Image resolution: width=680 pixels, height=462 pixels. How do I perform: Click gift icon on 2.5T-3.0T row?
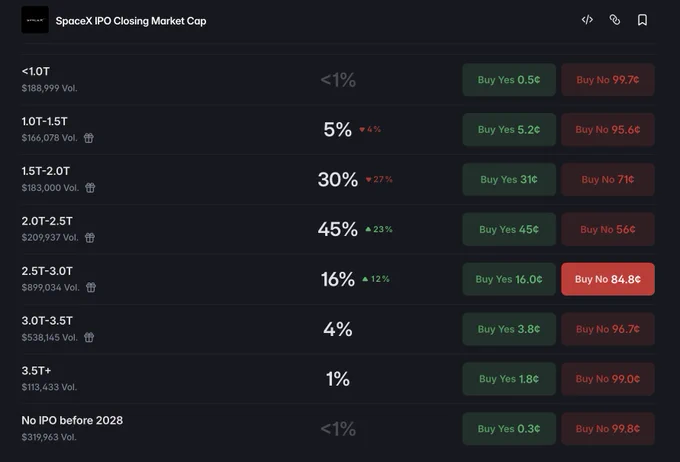91,287
